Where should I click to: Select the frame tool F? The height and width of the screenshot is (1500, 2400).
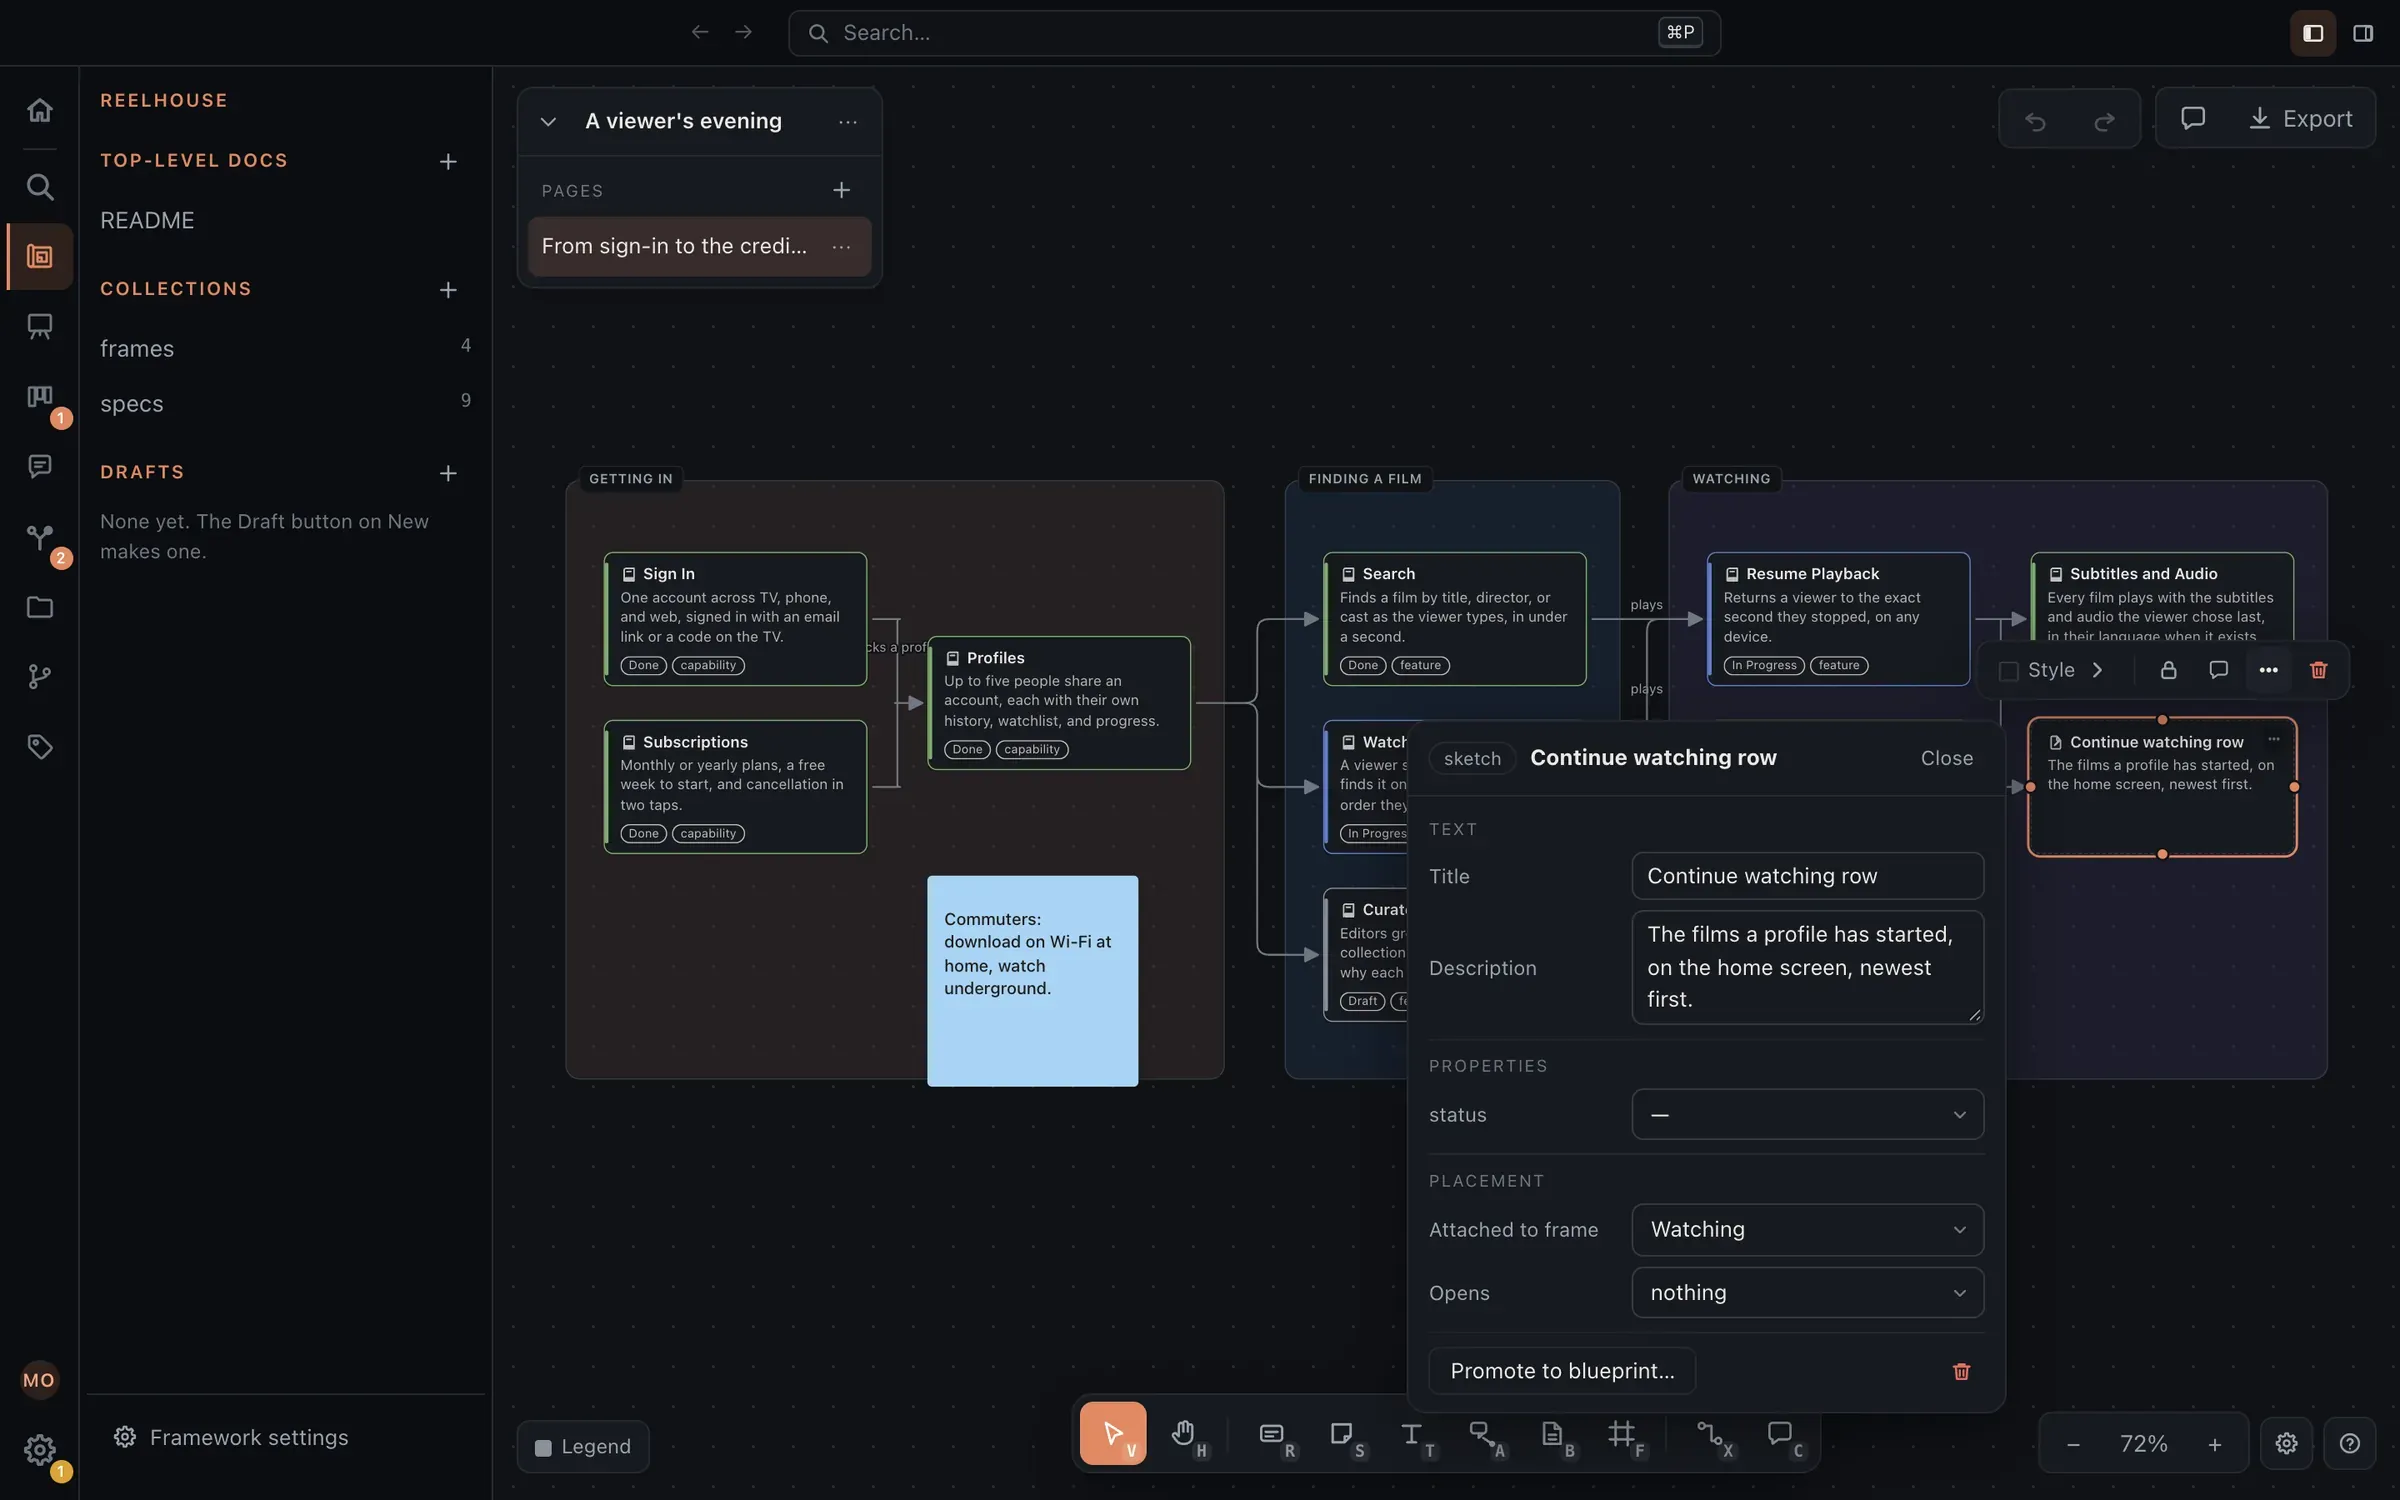click(x=1623, y=1434)
